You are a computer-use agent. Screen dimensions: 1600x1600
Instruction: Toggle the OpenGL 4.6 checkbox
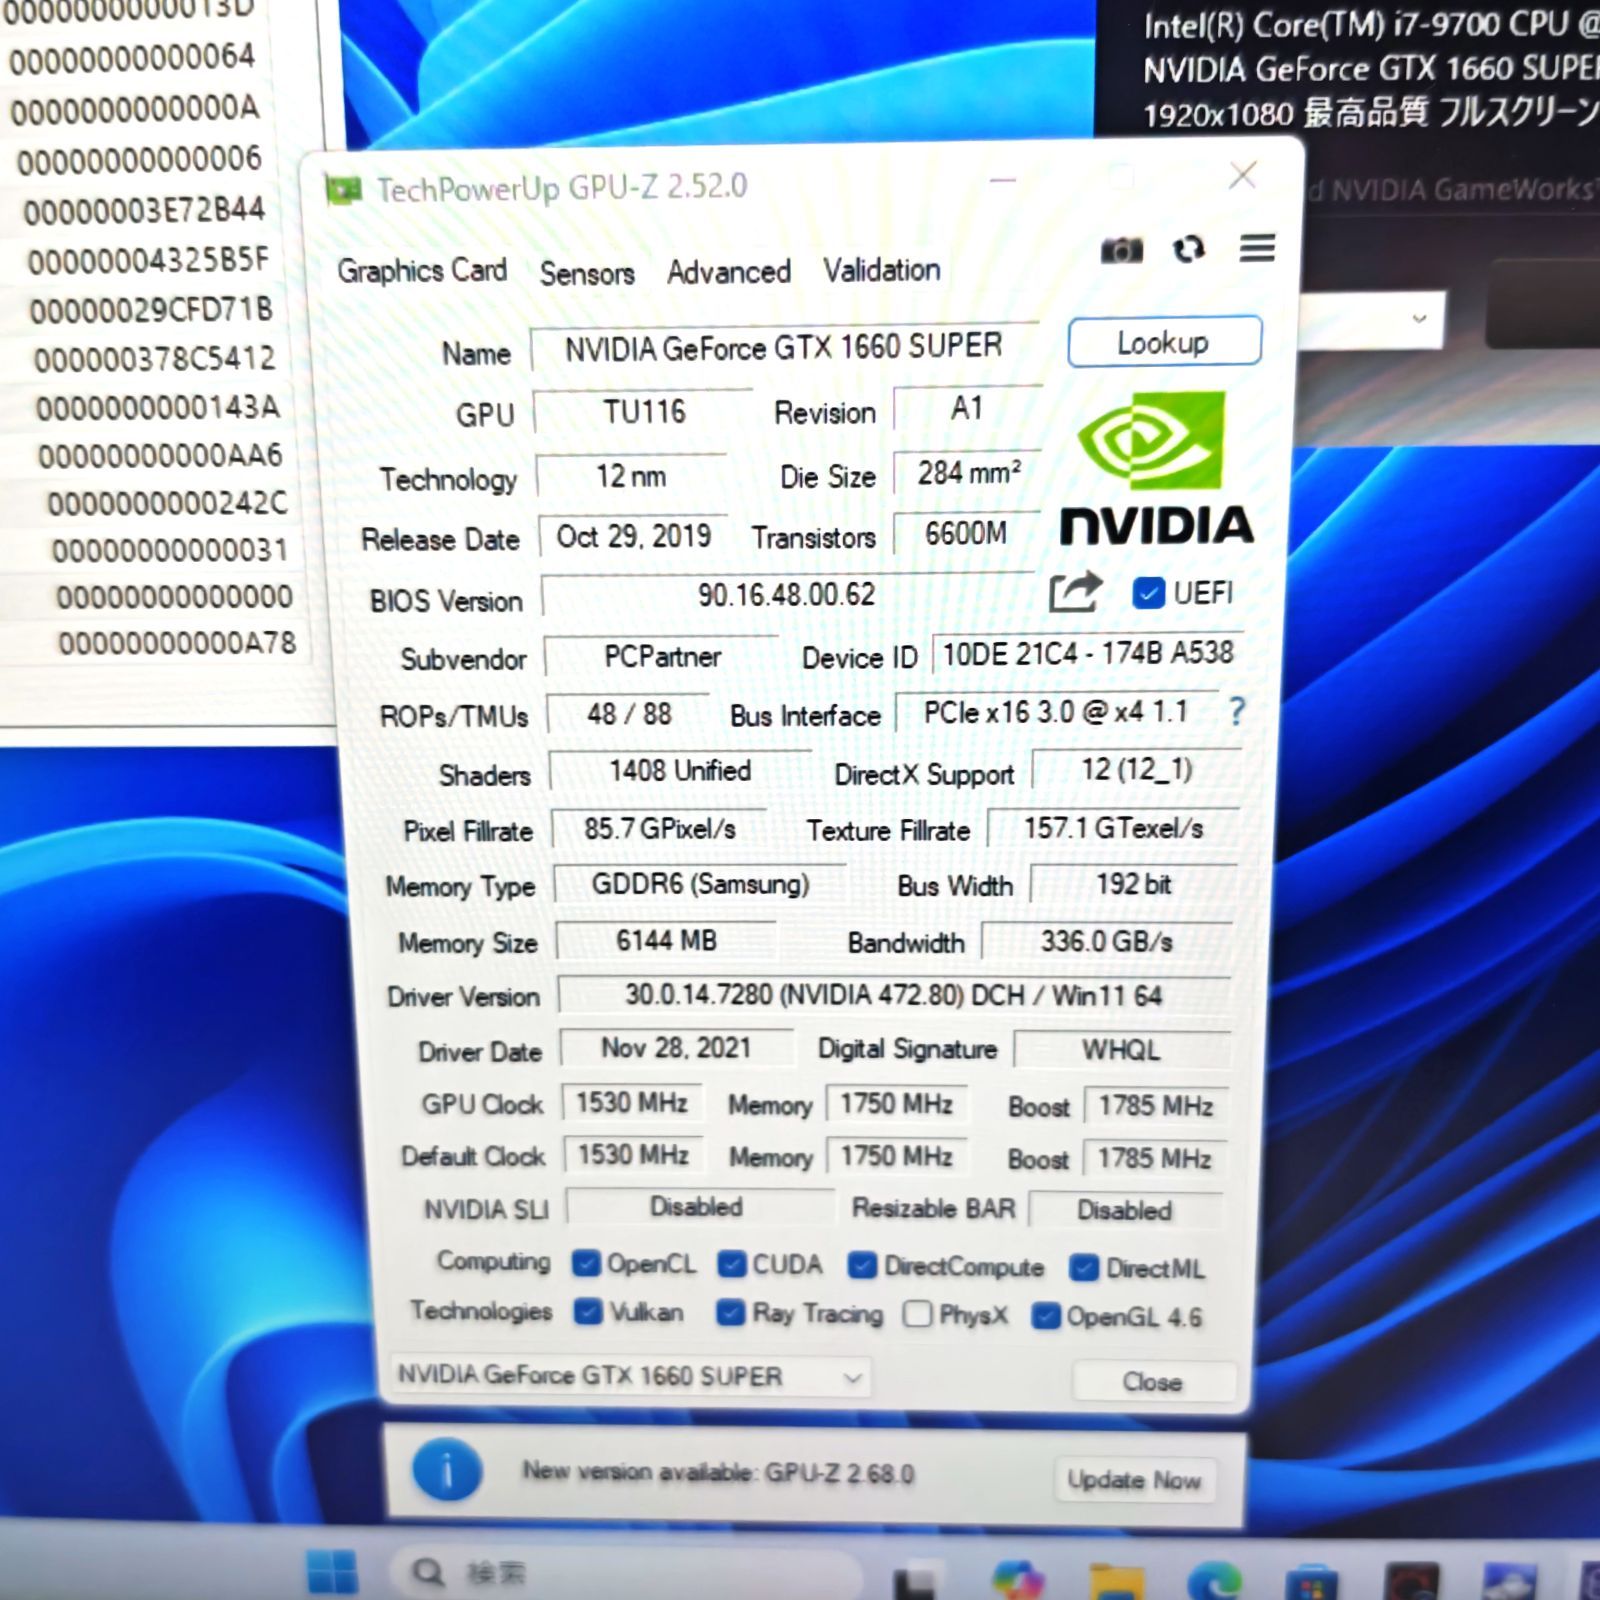1046,1316
